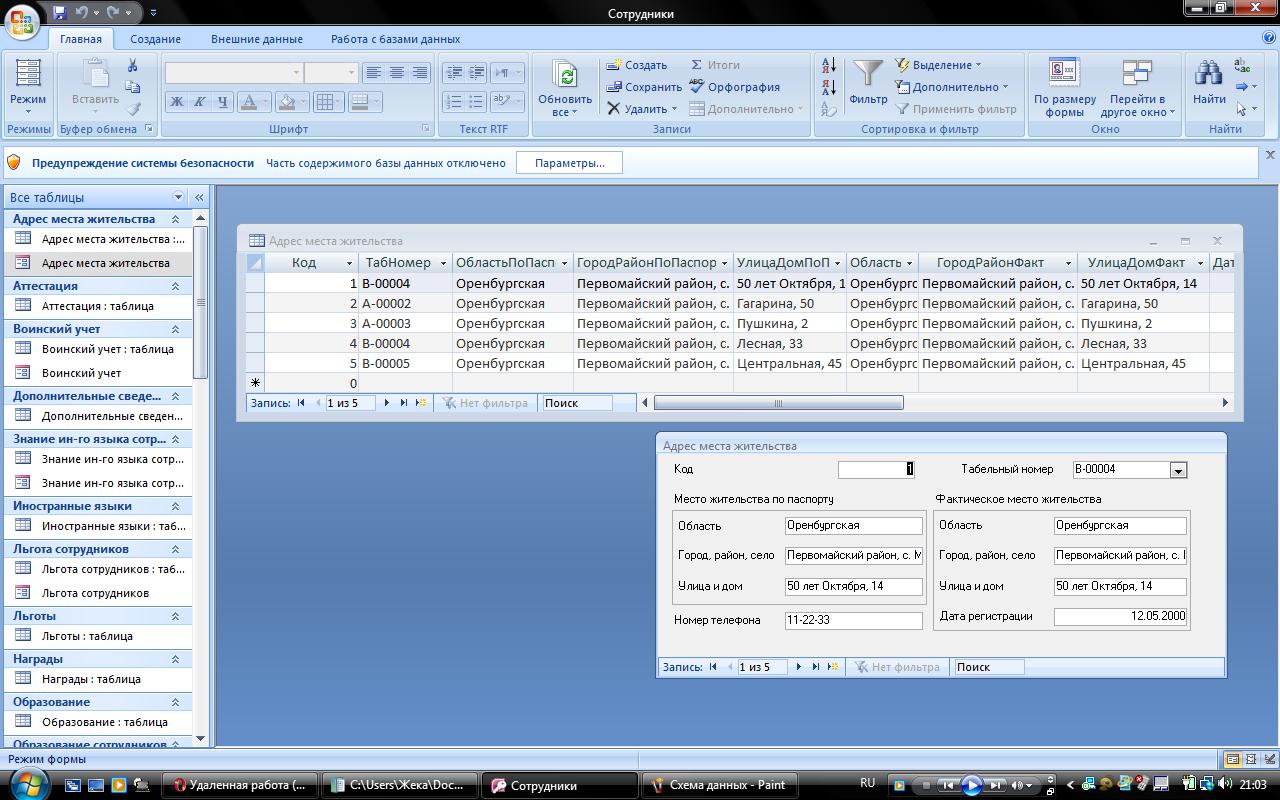The image size is (1280, 800).
Task: Undo via Quick Access toolbar arrow
Action: (82, 13)
